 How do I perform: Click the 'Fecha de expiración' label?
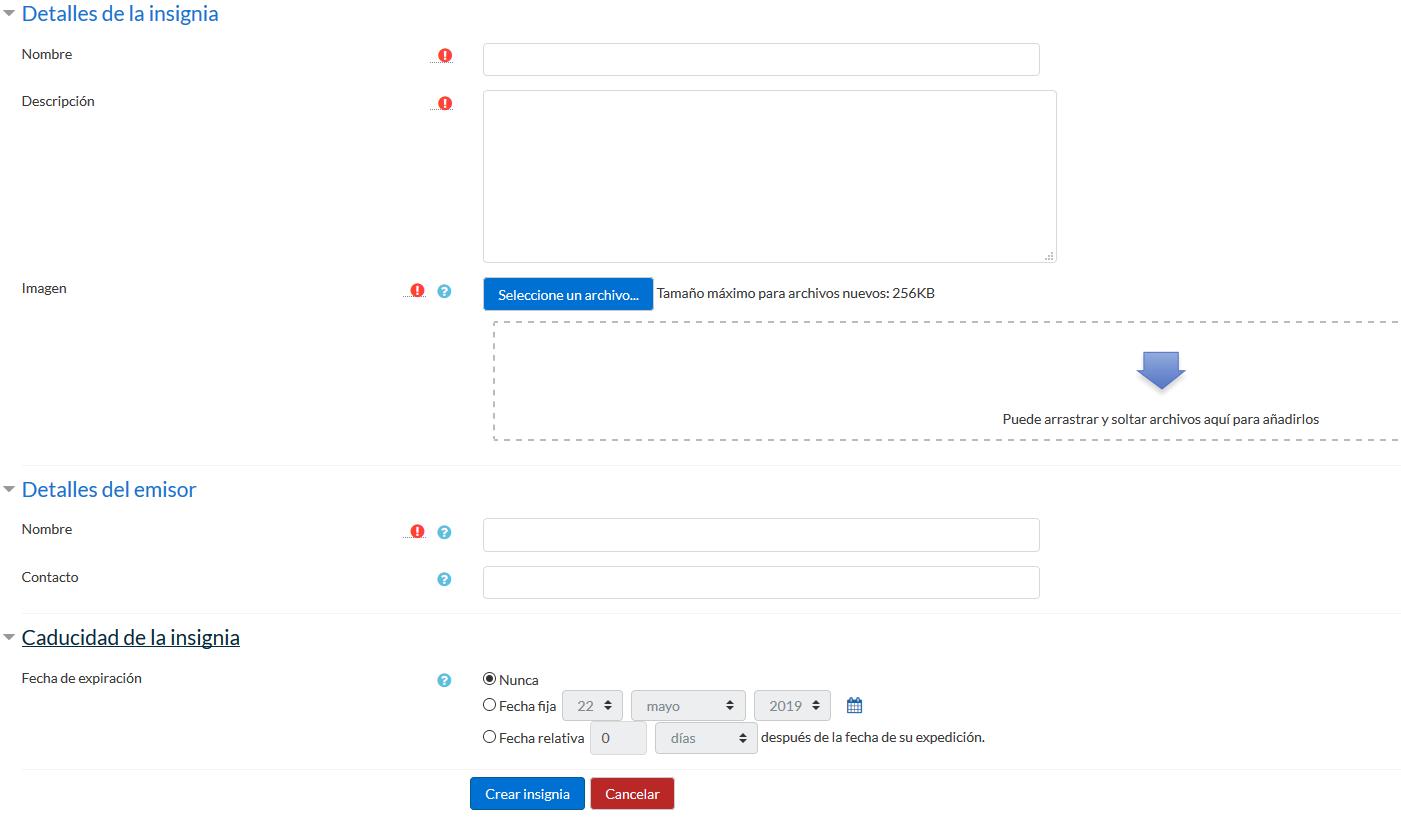pyautogui.click(x=82, y=678)
